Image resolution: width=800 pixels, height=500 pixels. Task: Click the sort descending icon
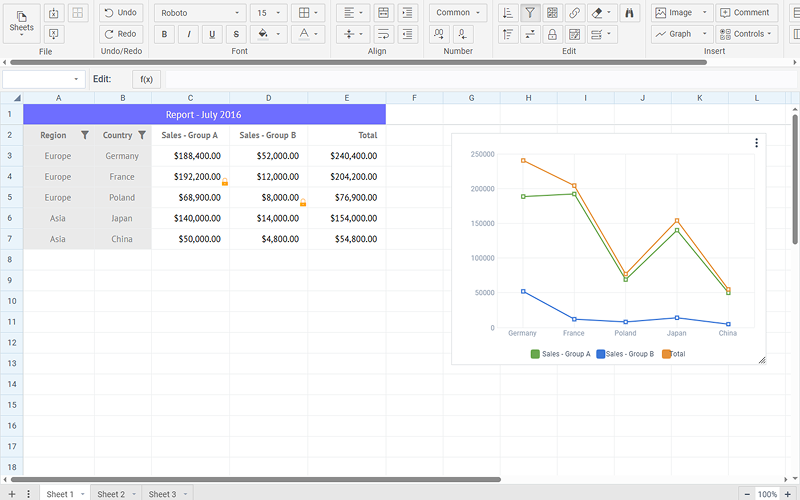508,13
